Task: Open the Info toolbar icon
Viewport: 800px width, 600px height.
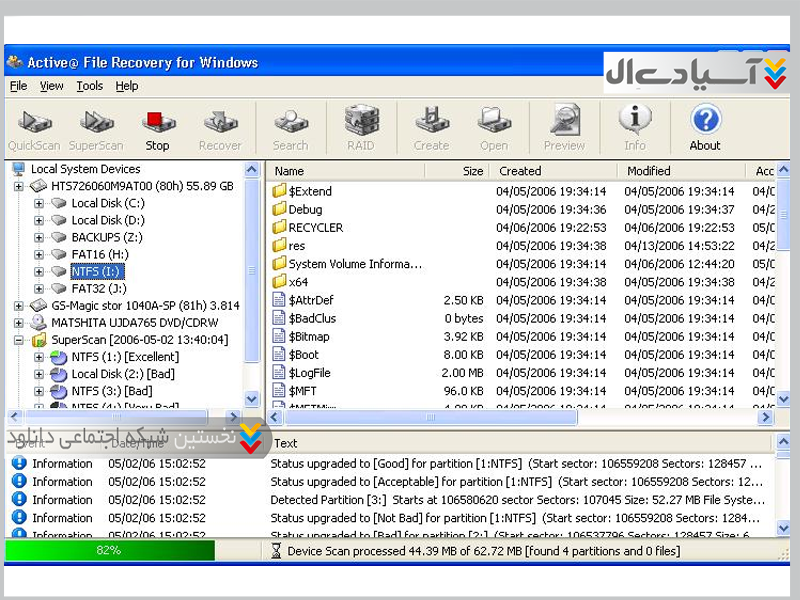Action: point(634,128)
